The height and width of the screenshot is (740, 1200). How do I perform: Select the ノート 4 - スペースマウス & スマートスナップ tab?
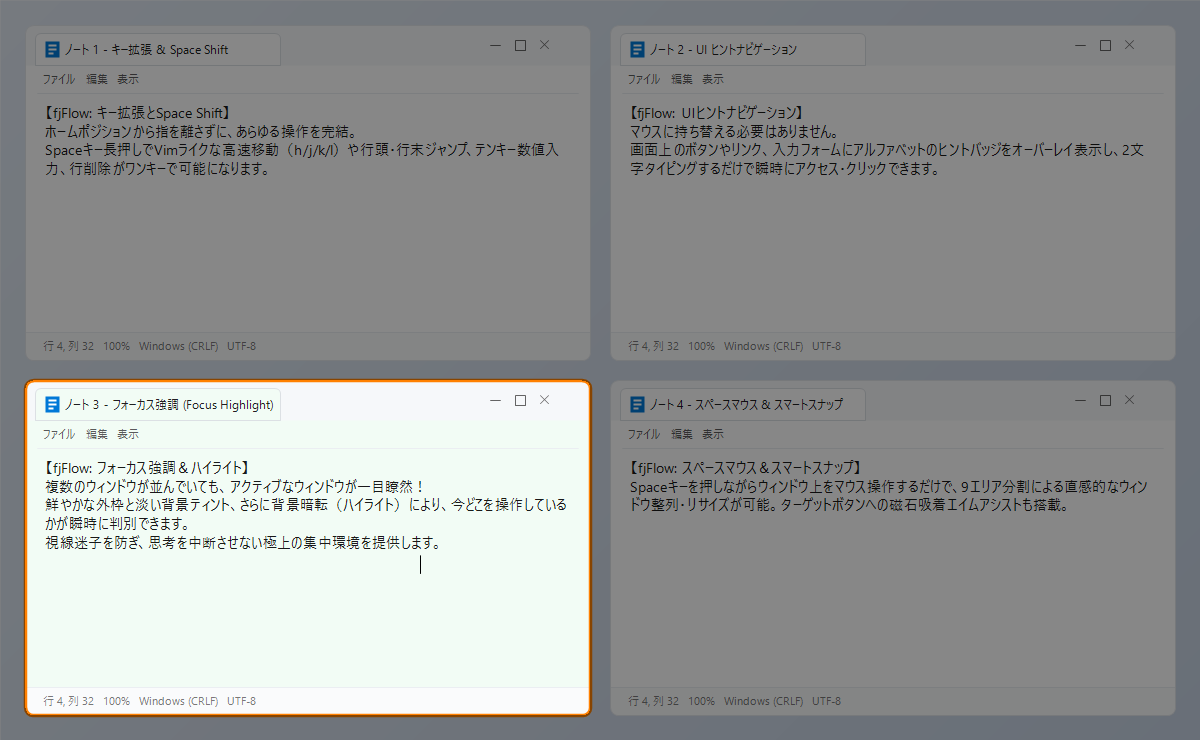click(x=743, y=405)
